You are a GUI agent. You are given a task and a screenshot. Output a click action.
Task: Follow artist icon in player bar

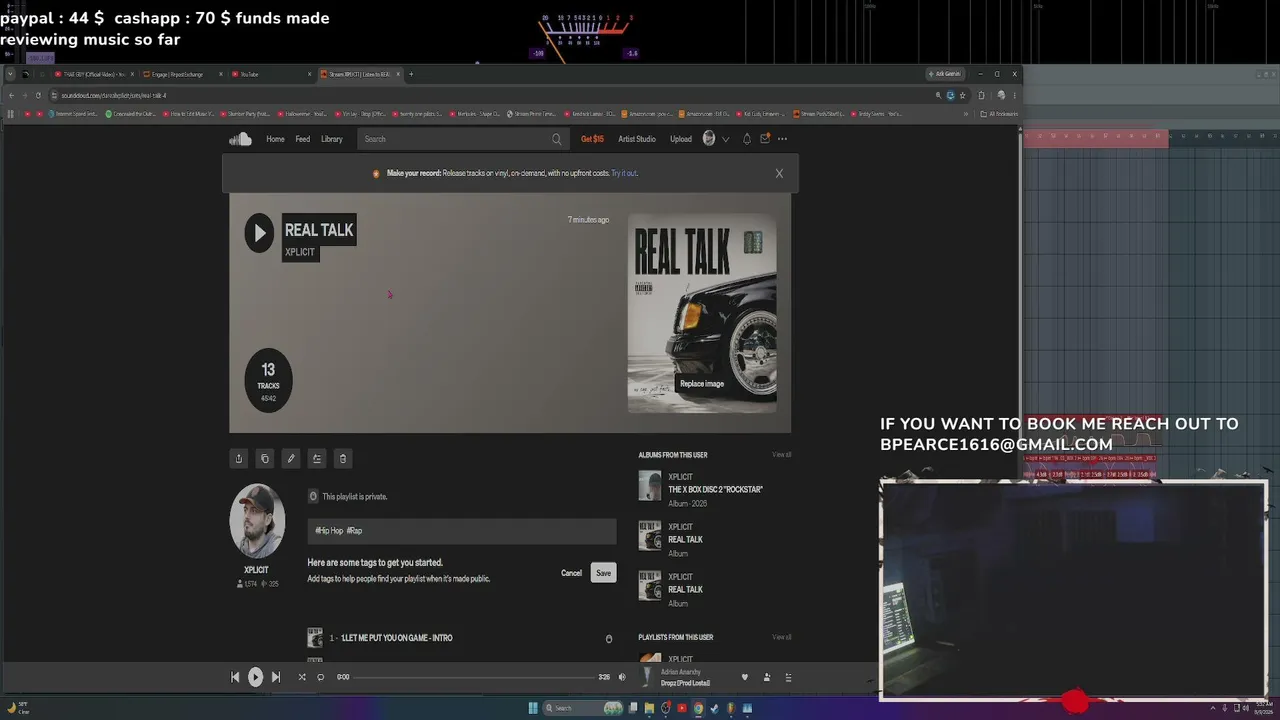[x=767, y=677]
